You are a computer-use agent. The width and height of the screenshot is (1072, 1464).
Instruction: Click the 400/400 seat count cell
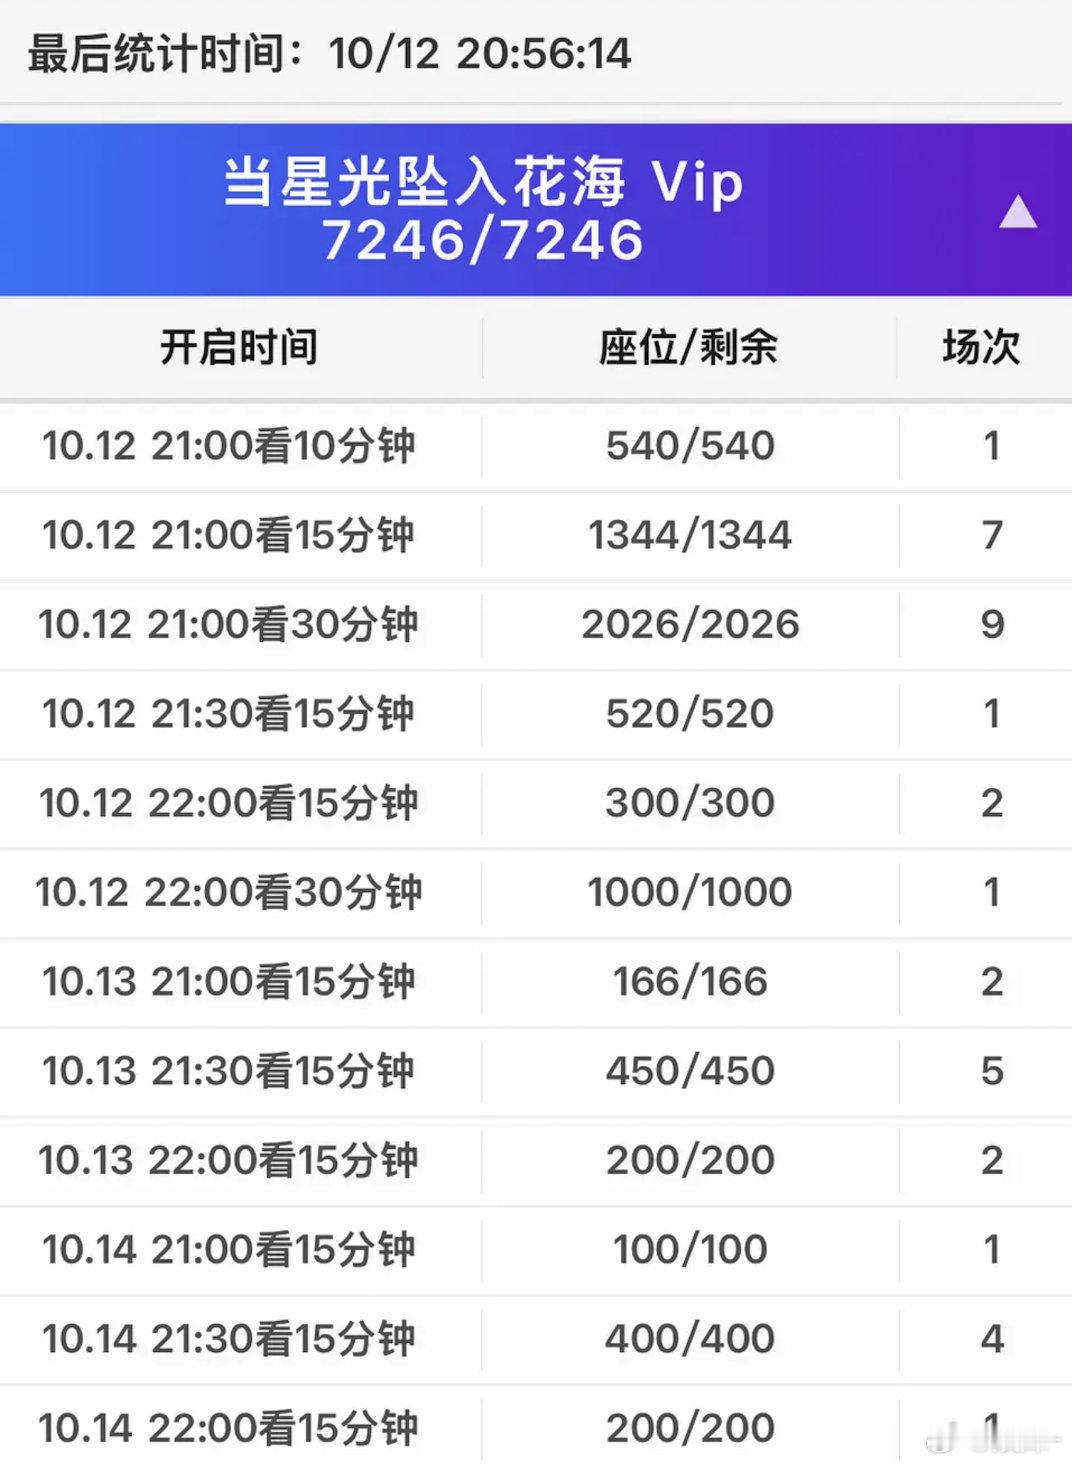(690, 1339)
